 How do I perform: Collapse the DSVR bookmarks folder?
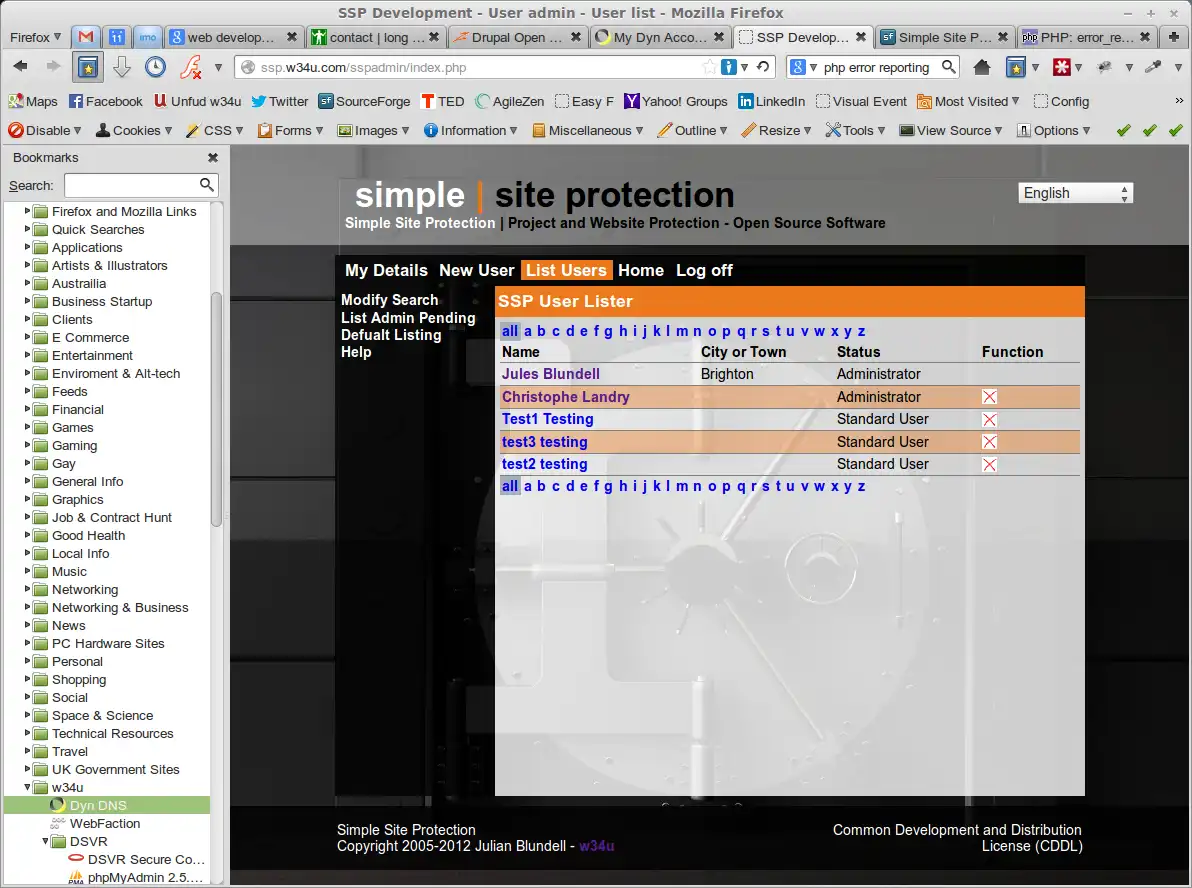coord(45,841)
